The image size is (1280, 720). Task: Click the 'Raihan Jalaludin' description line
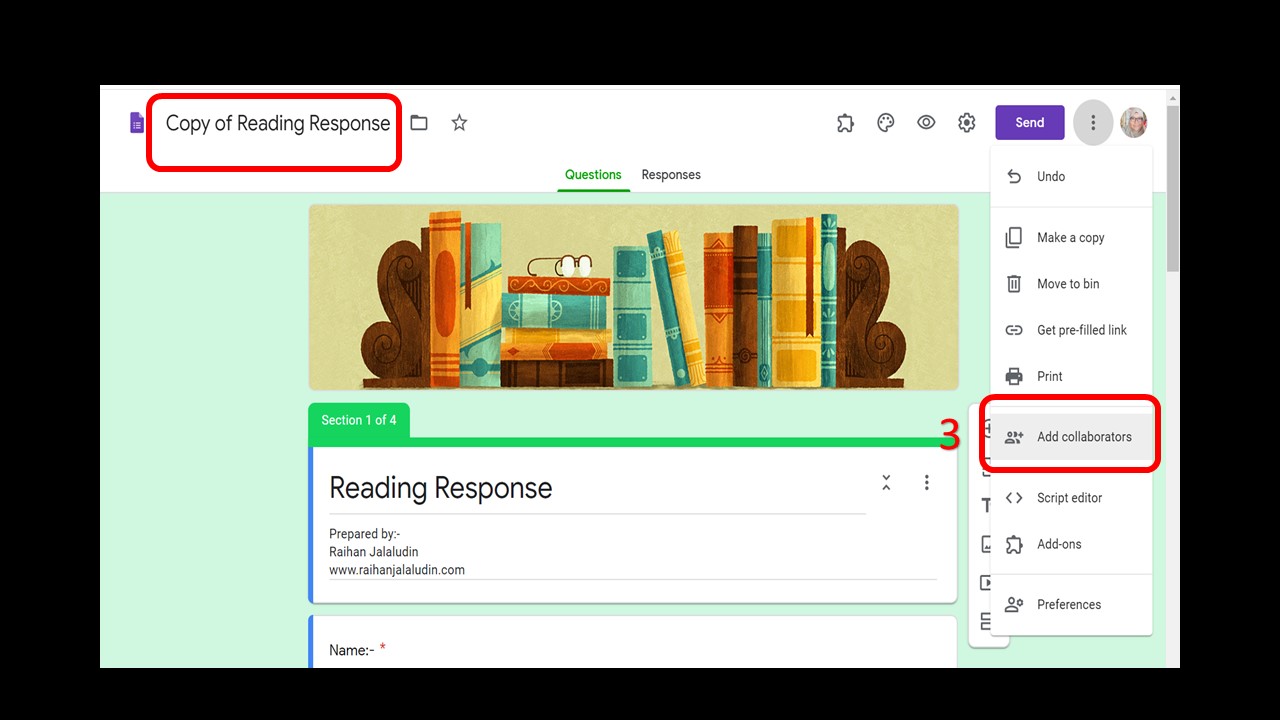coord(374,552)
